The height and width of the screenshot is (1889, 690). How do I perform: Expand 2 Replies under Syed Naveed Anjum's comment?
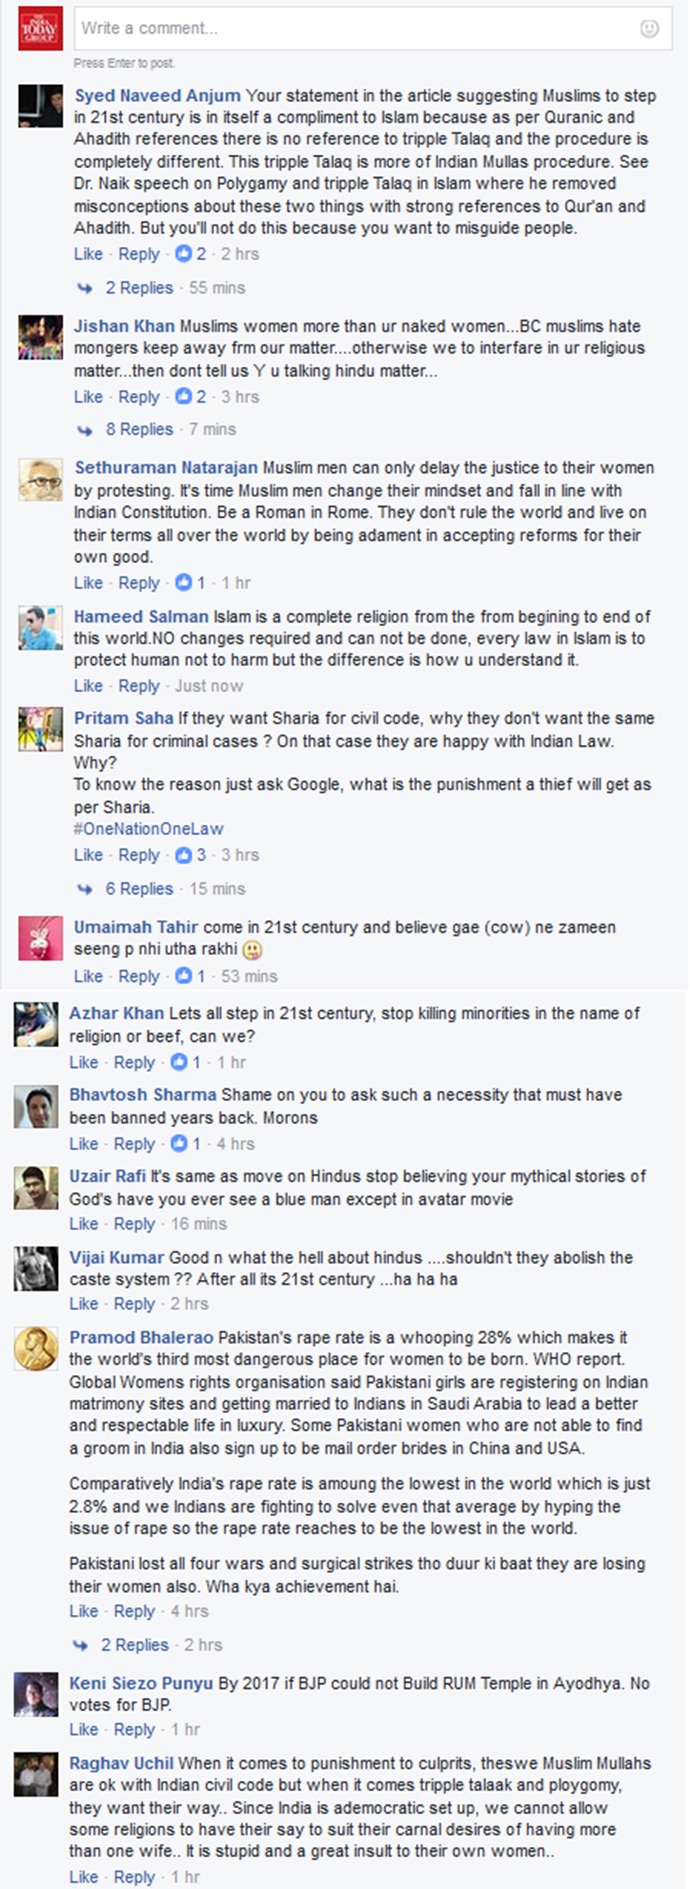click(139, 288)
